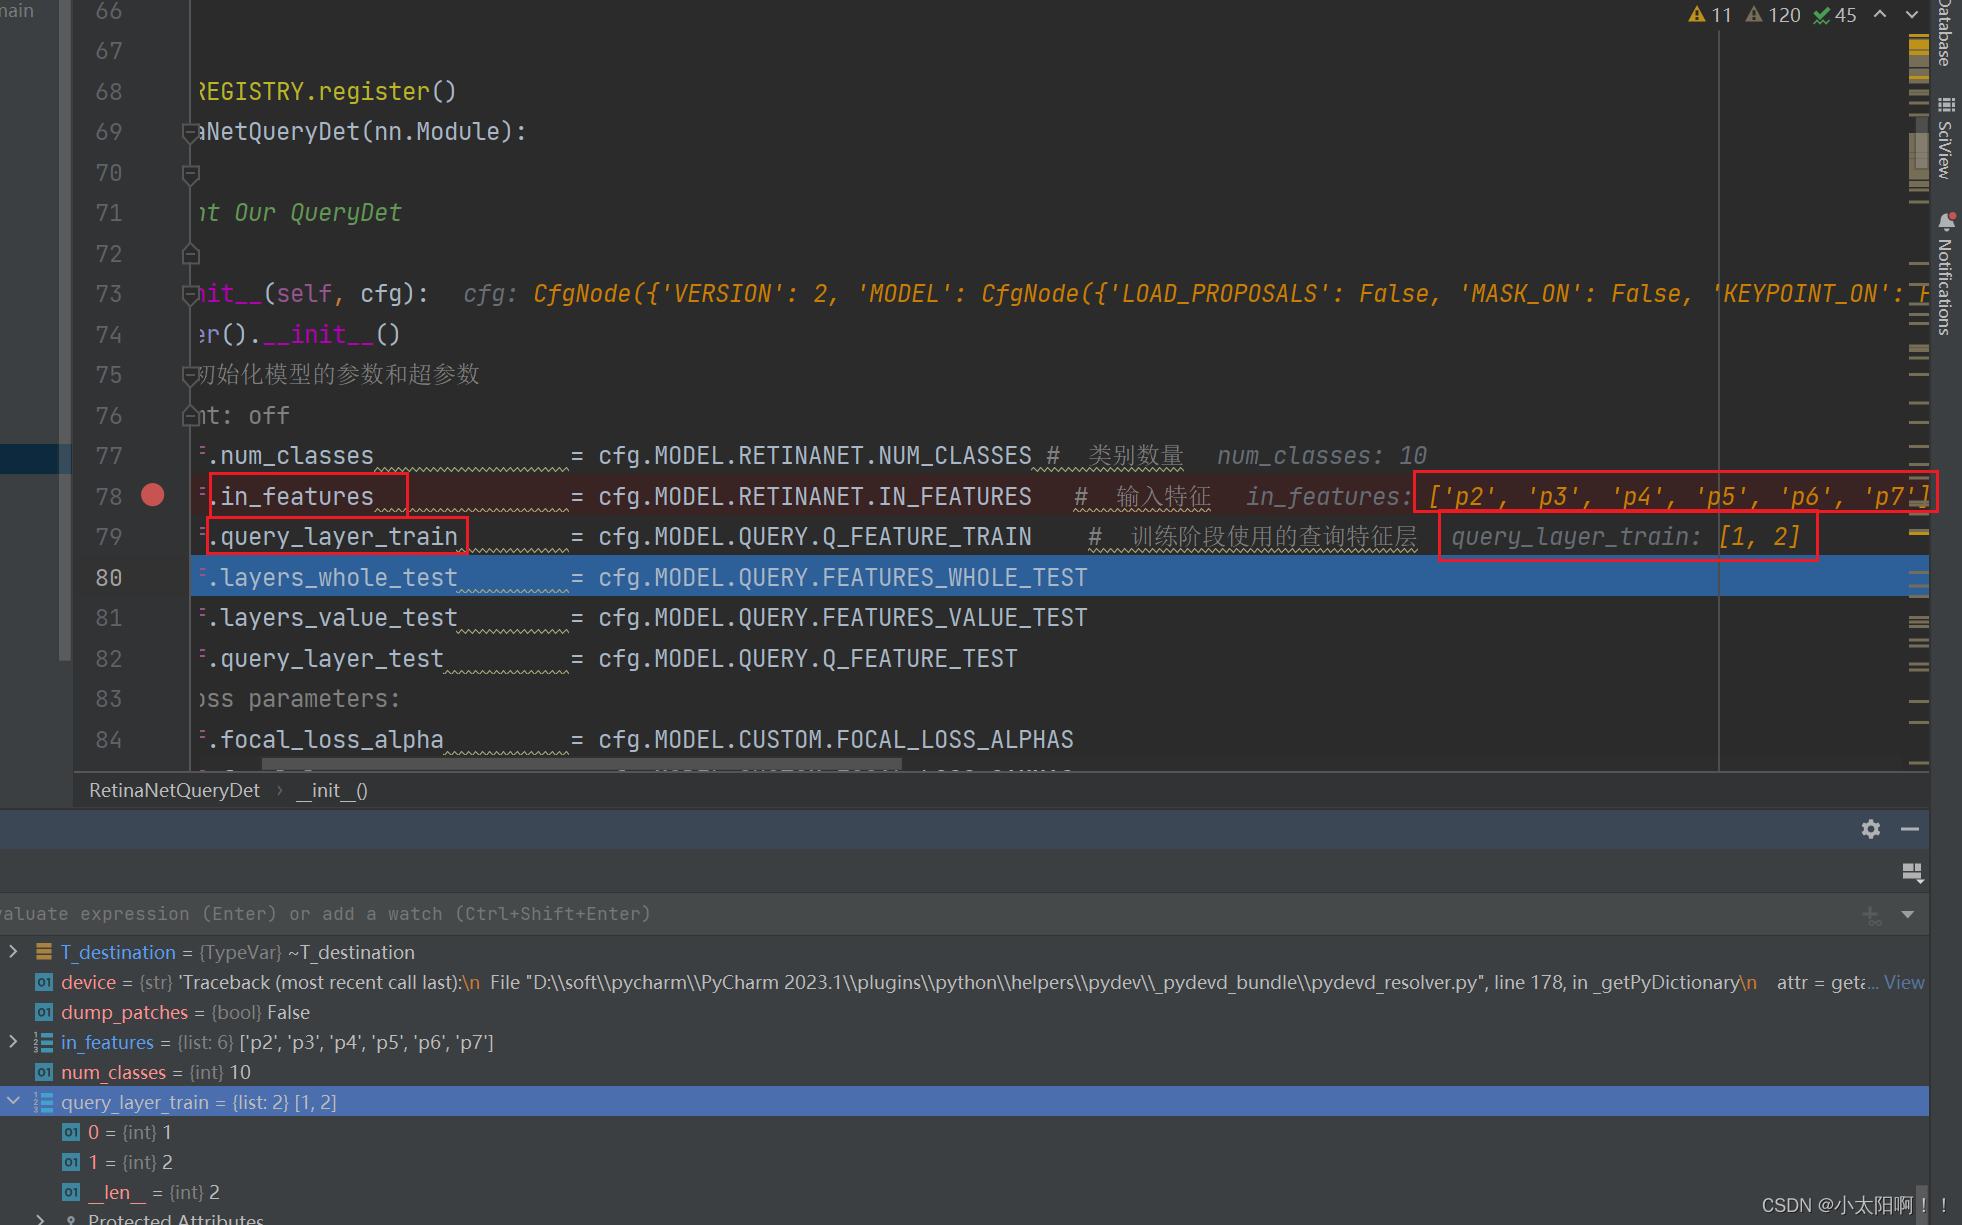The image size is (1962, 1225).
Task: Click RetinaNetQueryDet in the breadcrumb bar
Action: 174,790
